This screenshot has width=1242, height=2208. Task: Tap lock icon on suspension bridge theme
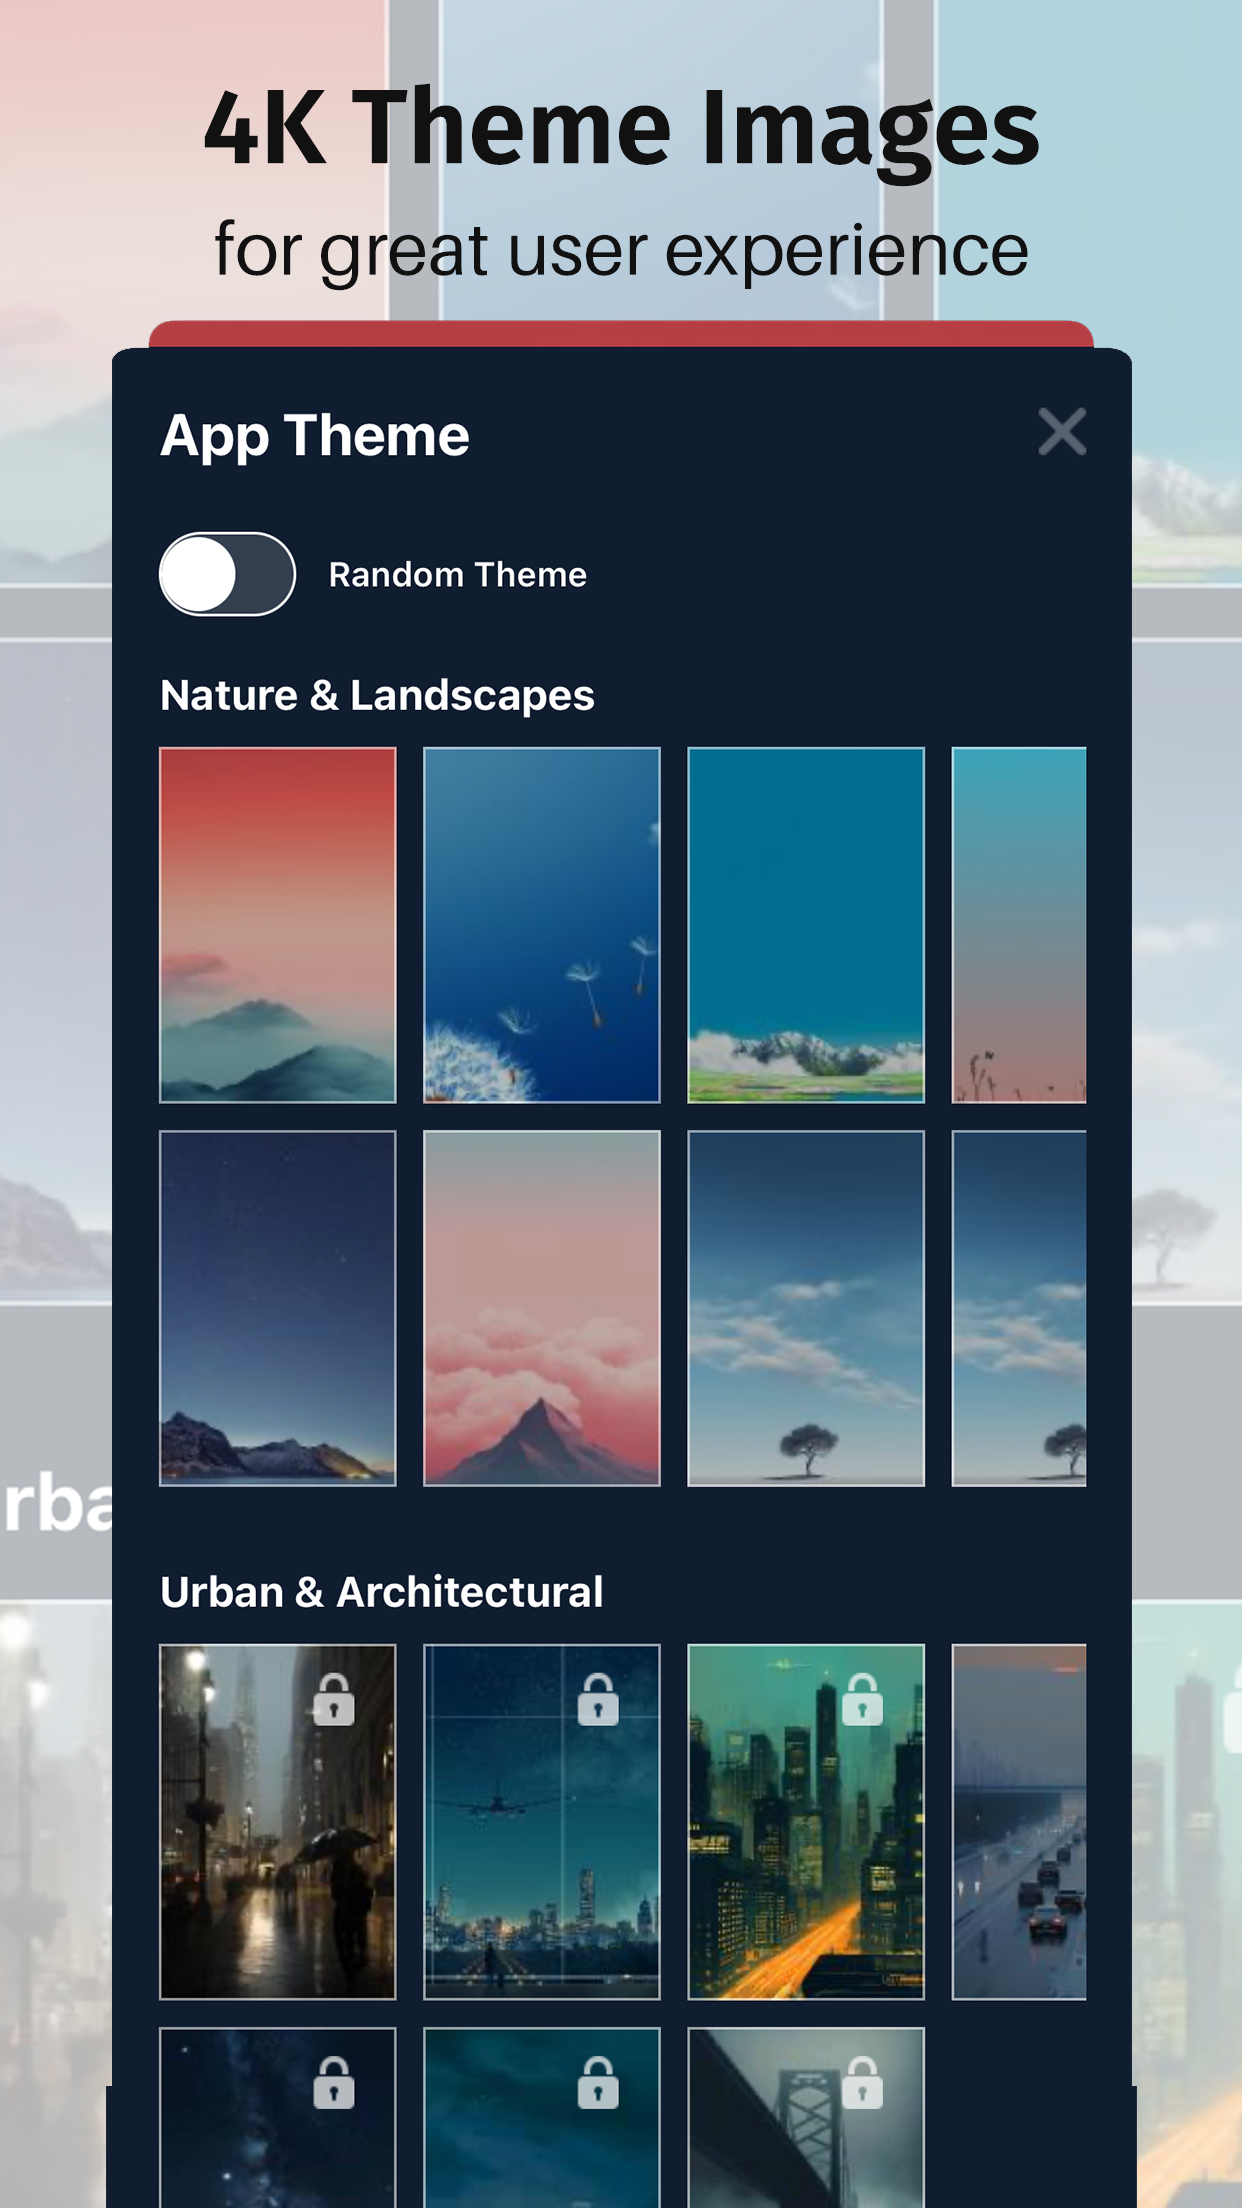(x=862, y=2084)
